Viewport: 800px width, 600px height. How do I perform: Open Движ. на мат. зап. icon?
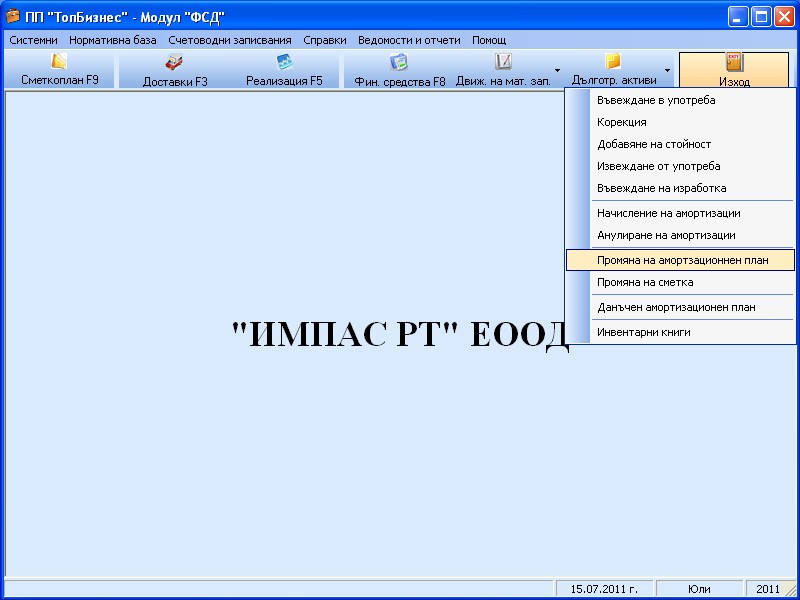503,62
